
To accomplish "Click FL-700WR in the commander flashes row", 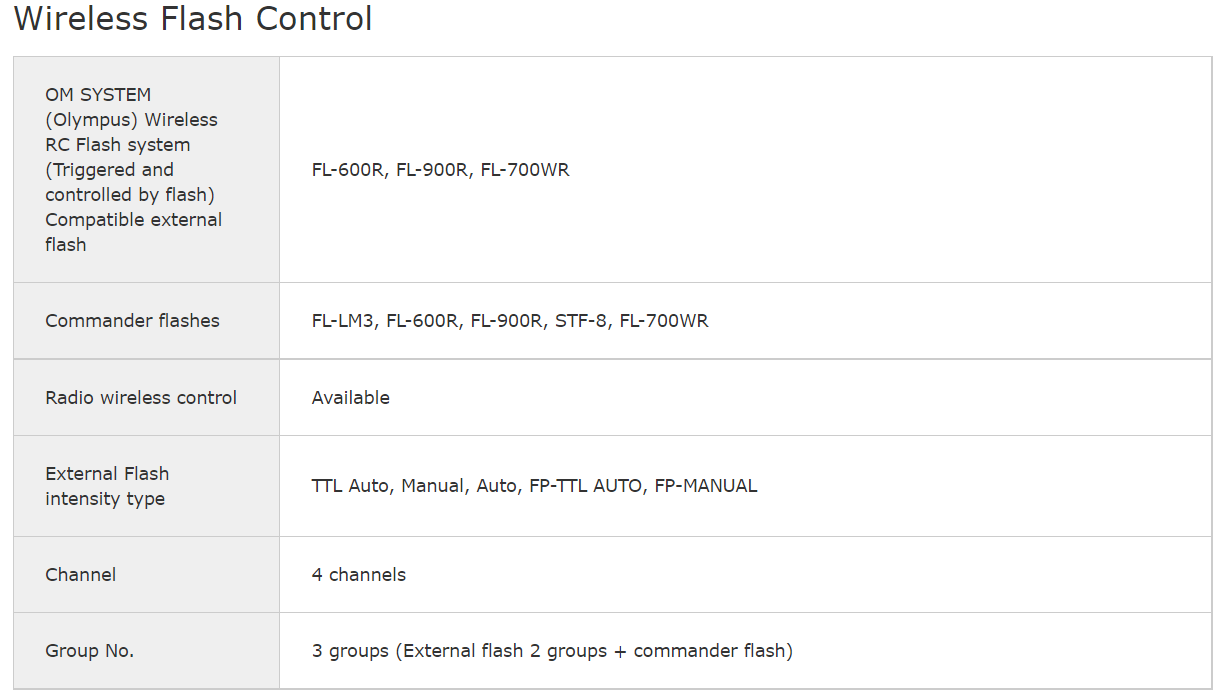I will [664, 321].
